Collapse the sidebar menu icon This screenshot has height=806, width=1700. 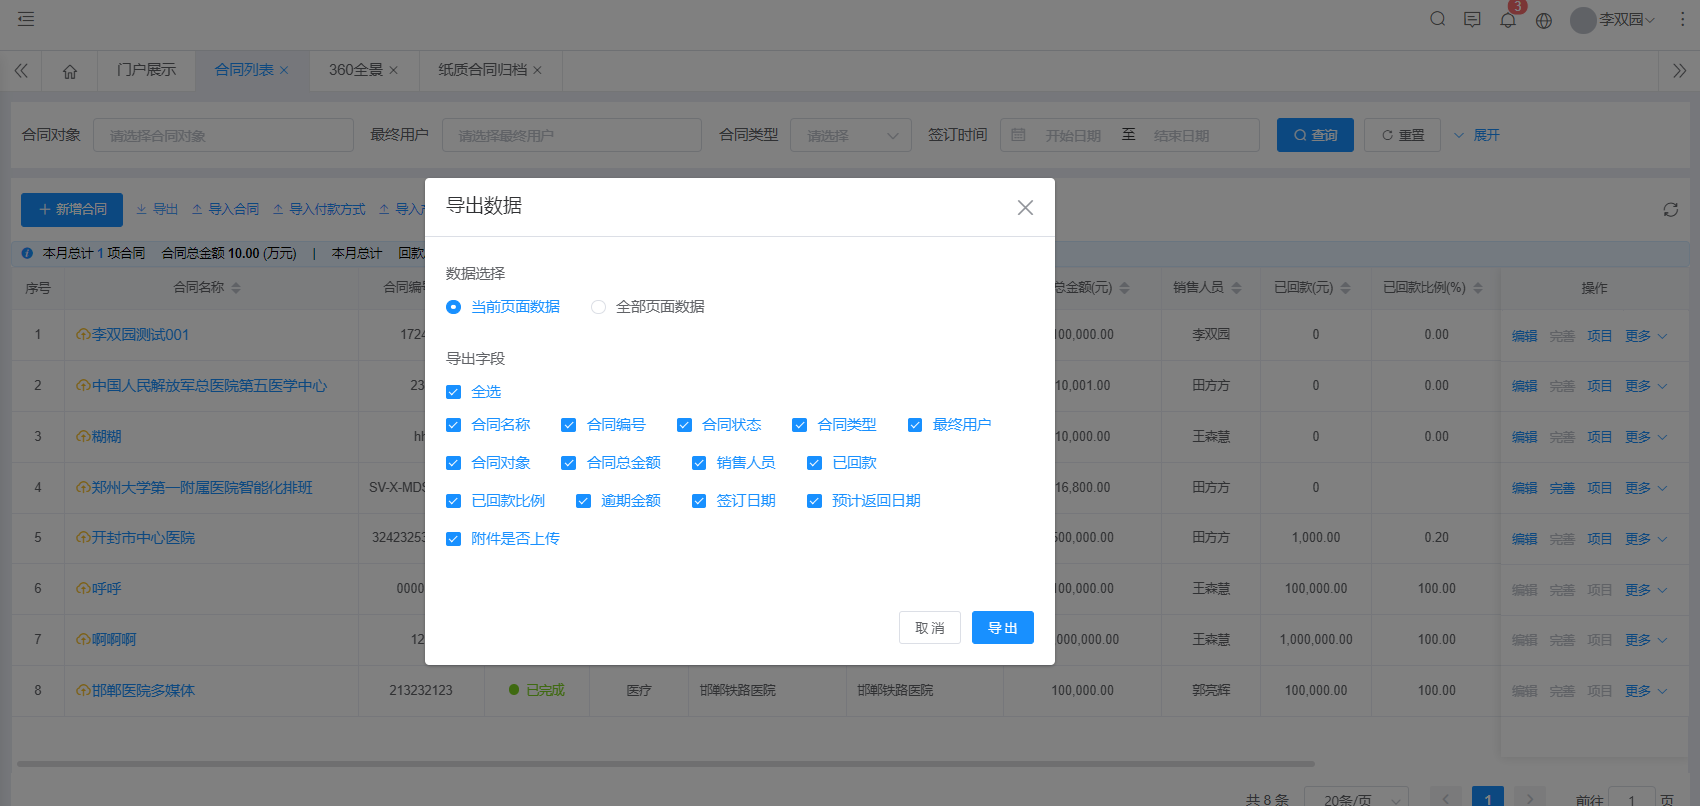pyautogui.click(x=26, y=19)
